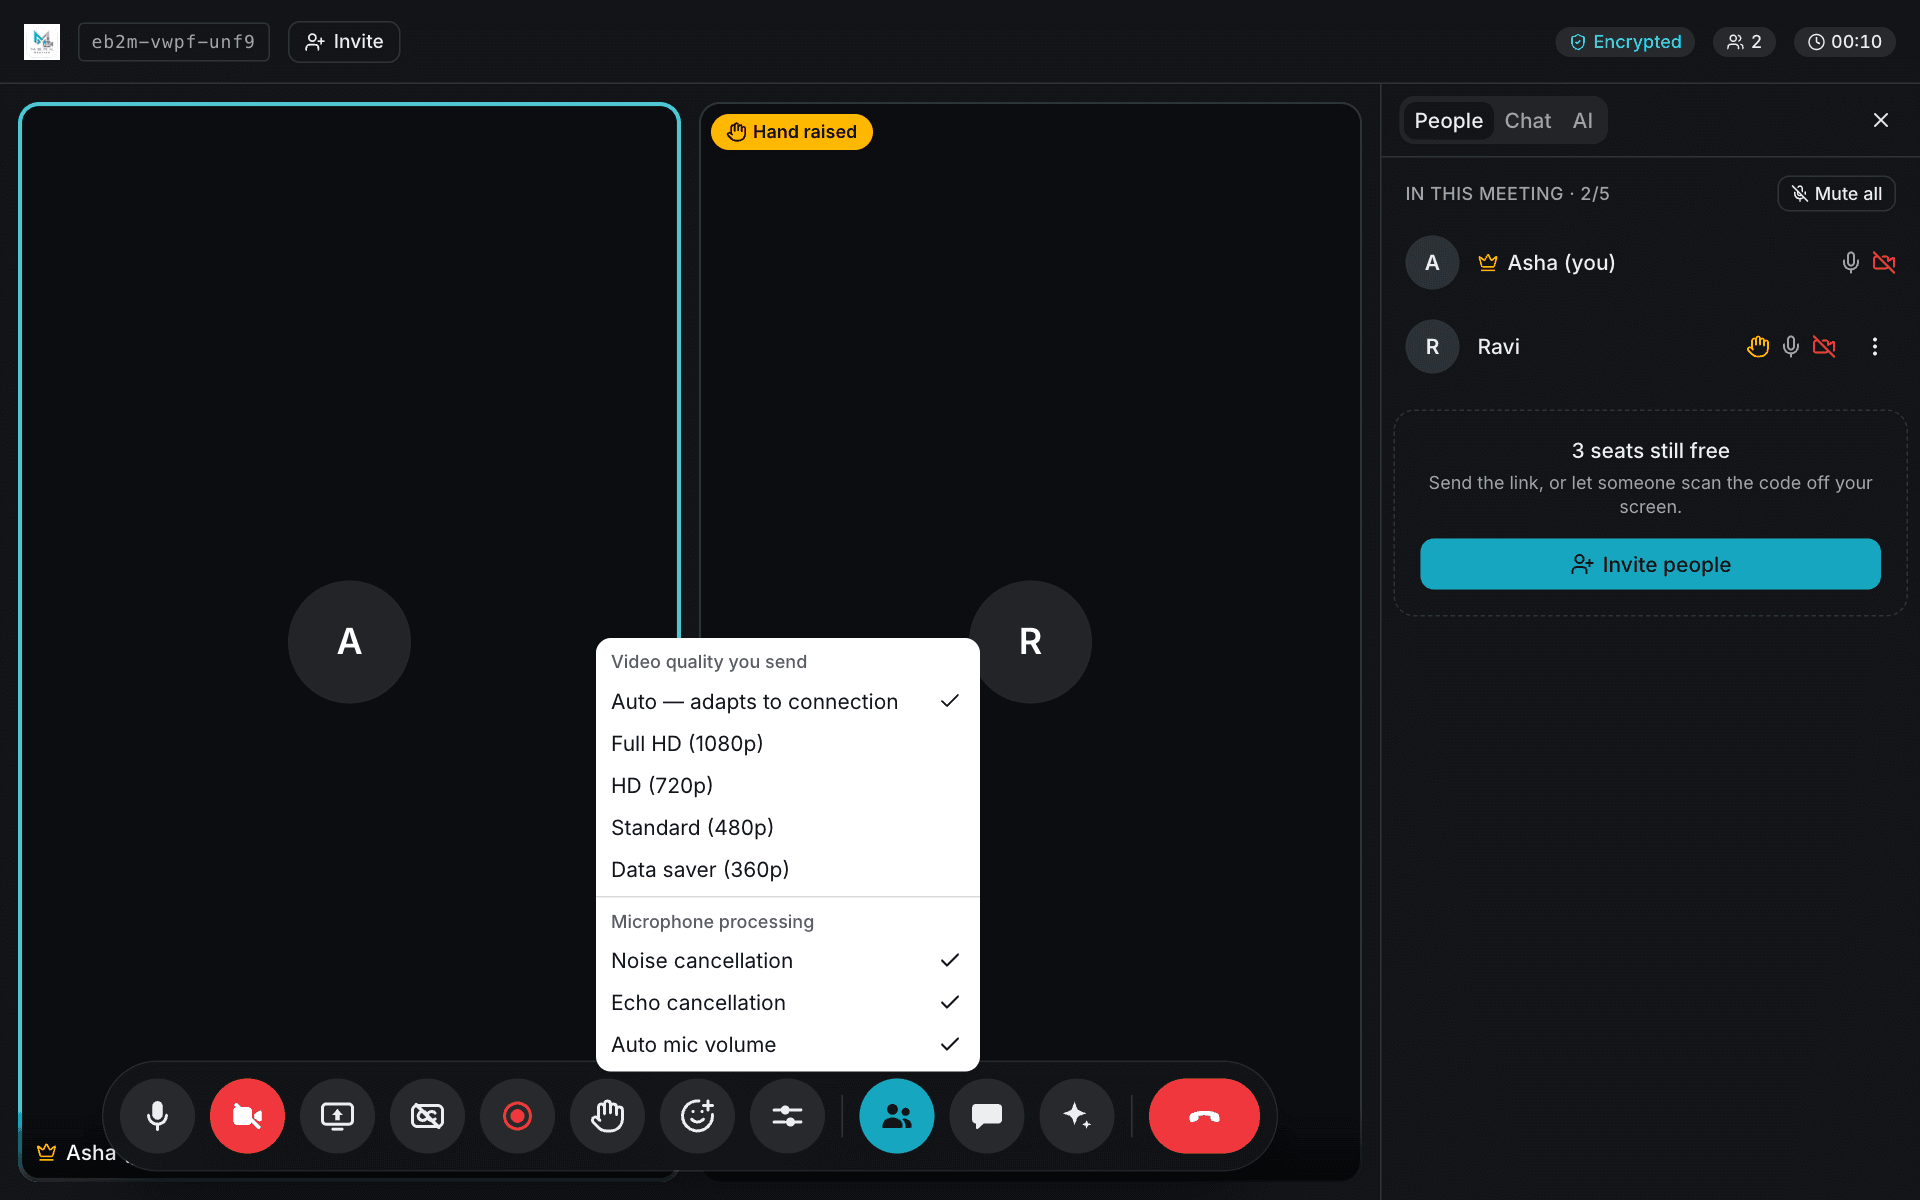Click Asha's camera-off icon in People list
The image size is (1920, 1200).
[x=1884, y=262]
